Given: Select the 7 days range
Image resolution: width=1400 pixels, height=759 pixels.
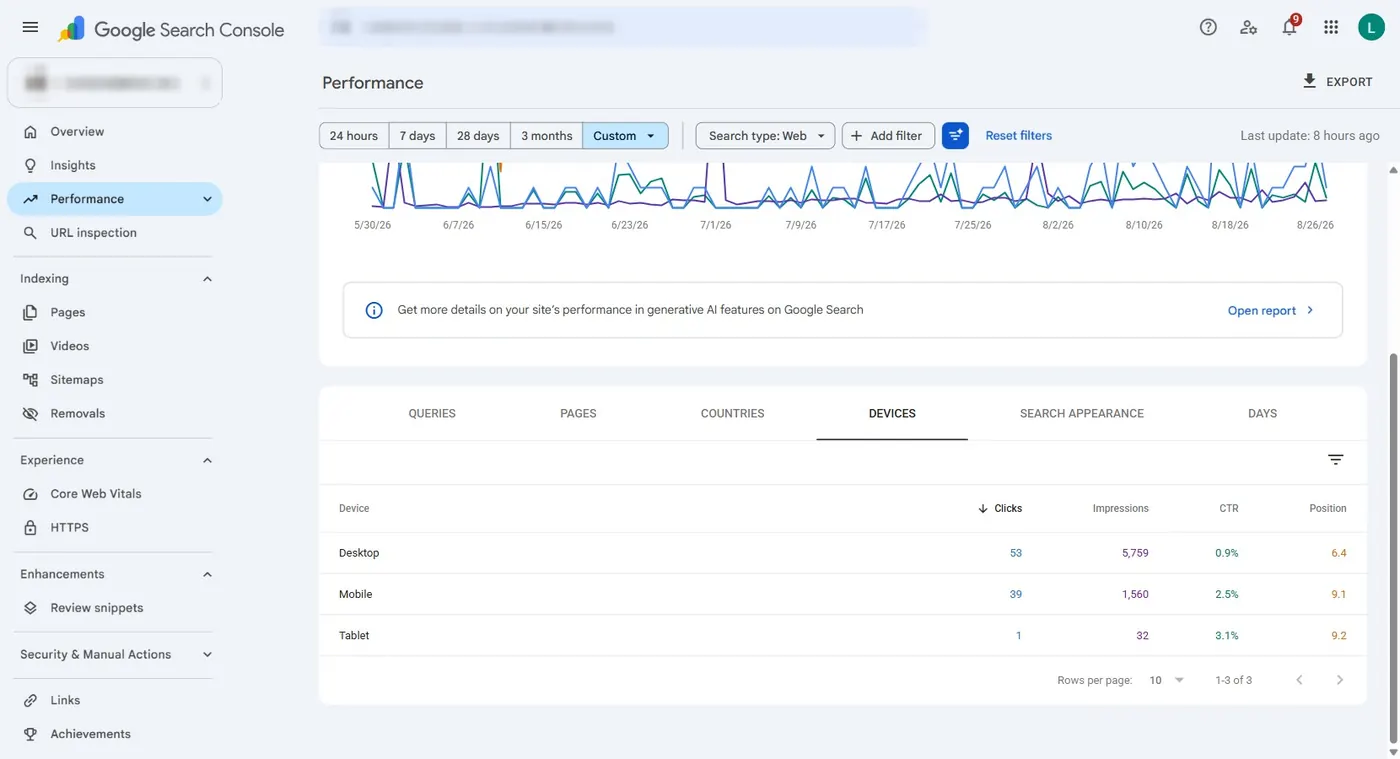Looking at the screenshot, I should [x=417, y=135].
